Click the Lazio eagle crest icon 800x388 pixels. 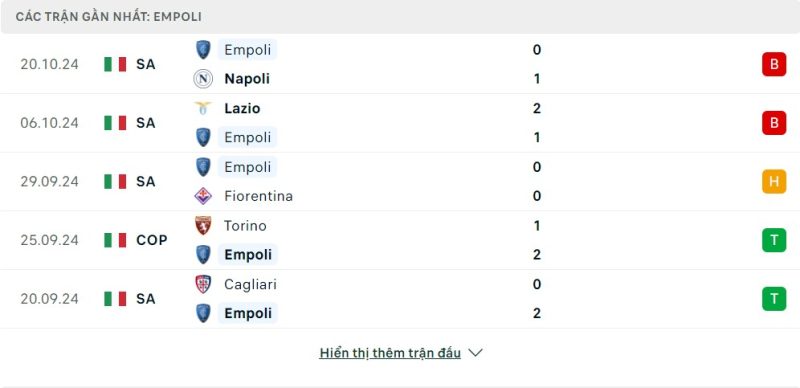[203, 108]
